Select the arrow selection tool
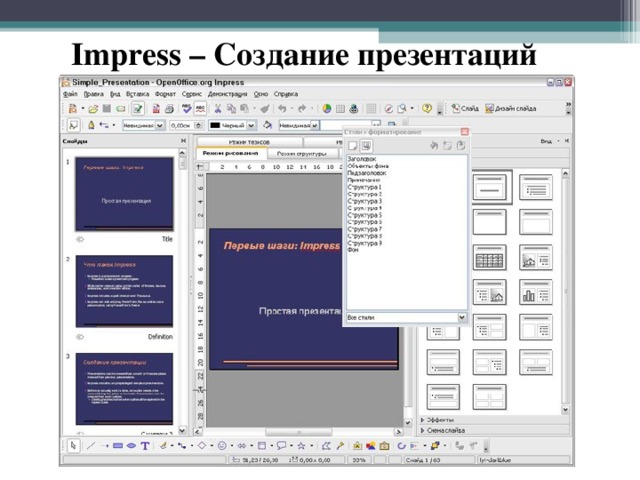The height and width of the screenshot is (480, 640). [73, 446]
